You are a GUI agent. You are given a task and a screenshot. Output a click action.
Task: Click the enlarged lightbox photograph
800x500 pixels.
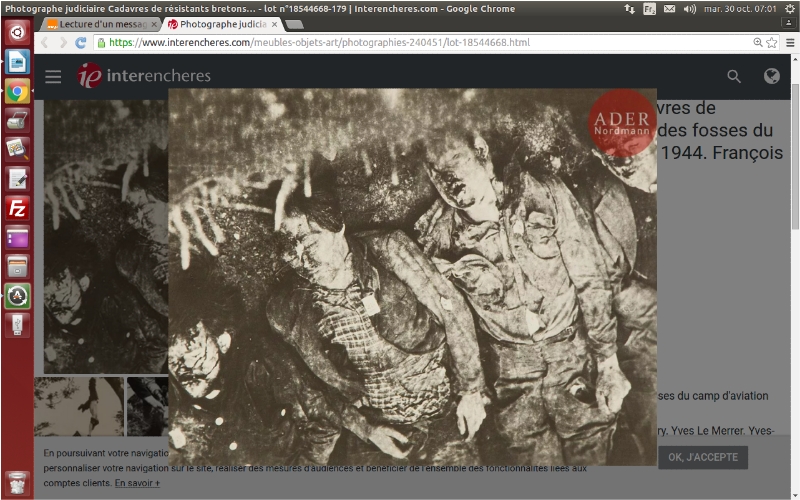(x=413, y=277)
